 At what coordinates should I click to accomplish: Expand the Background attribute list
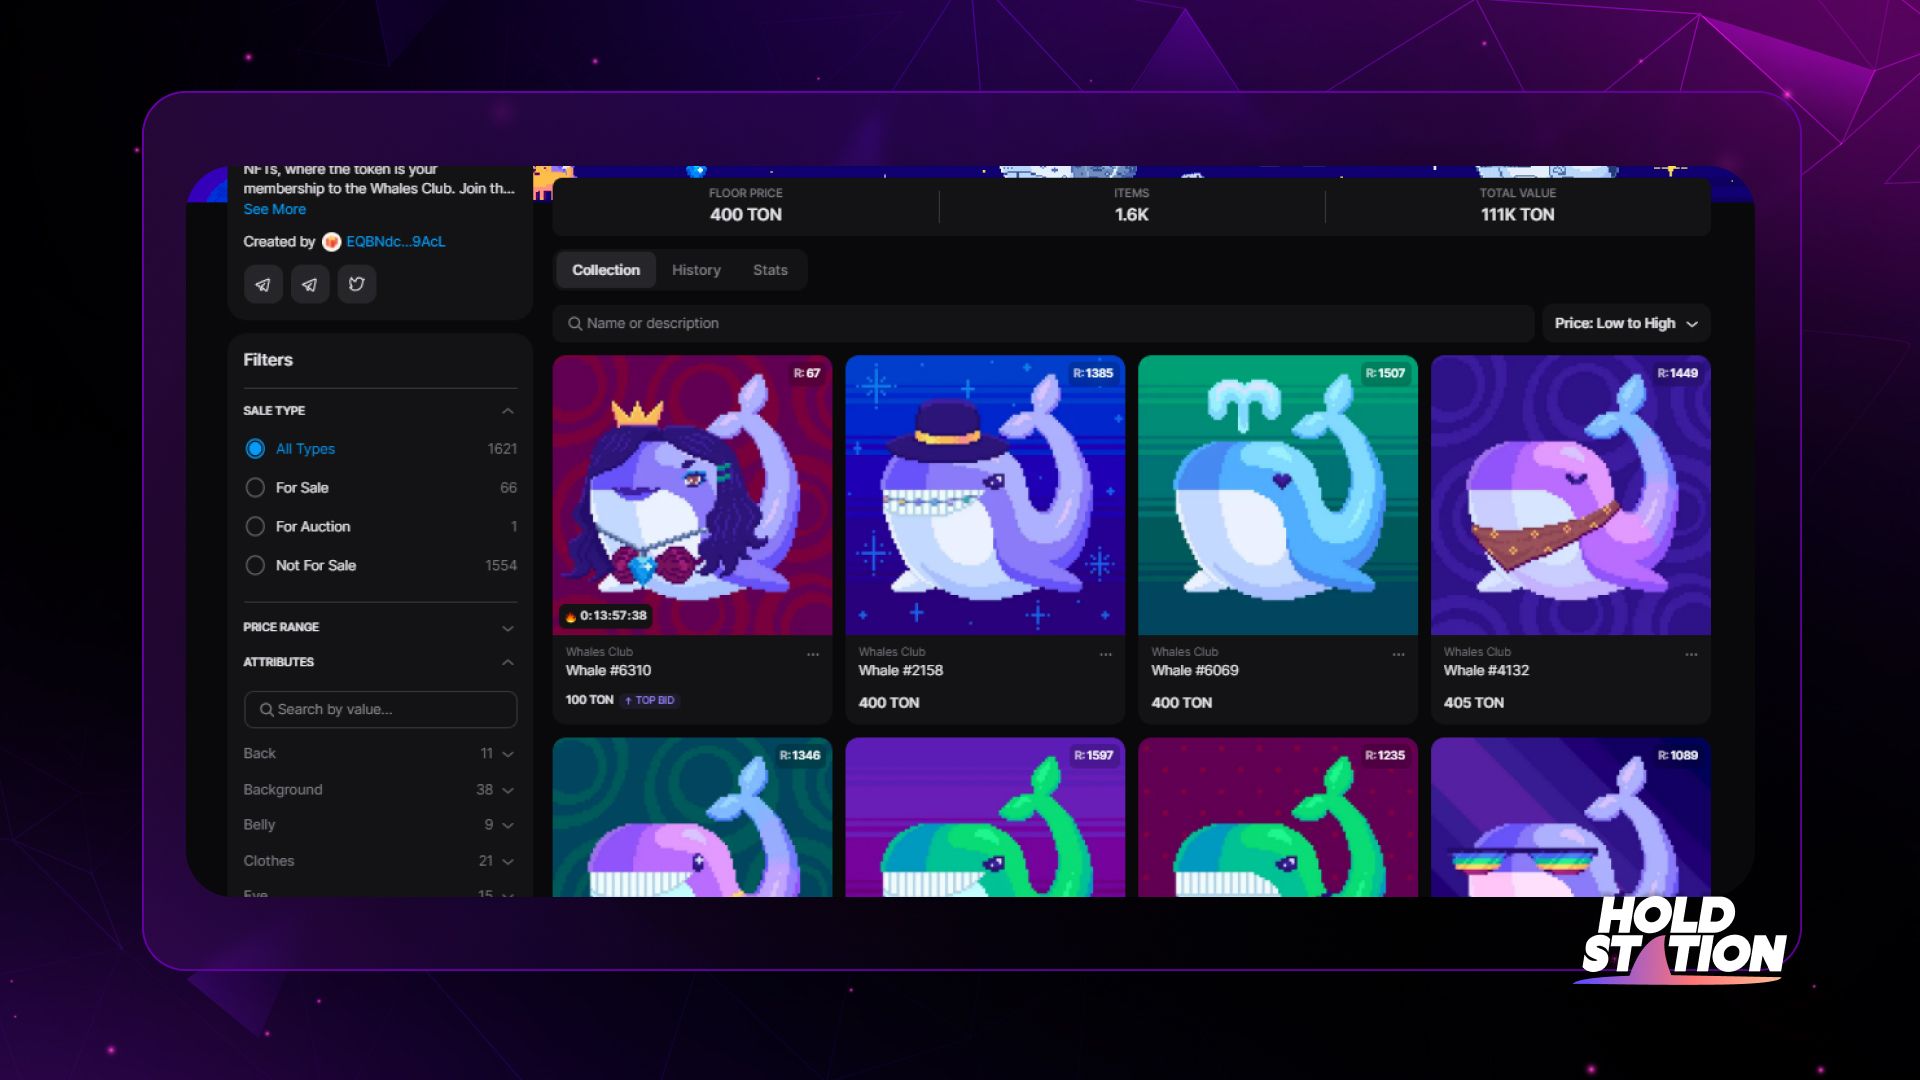tap(508, 790)
